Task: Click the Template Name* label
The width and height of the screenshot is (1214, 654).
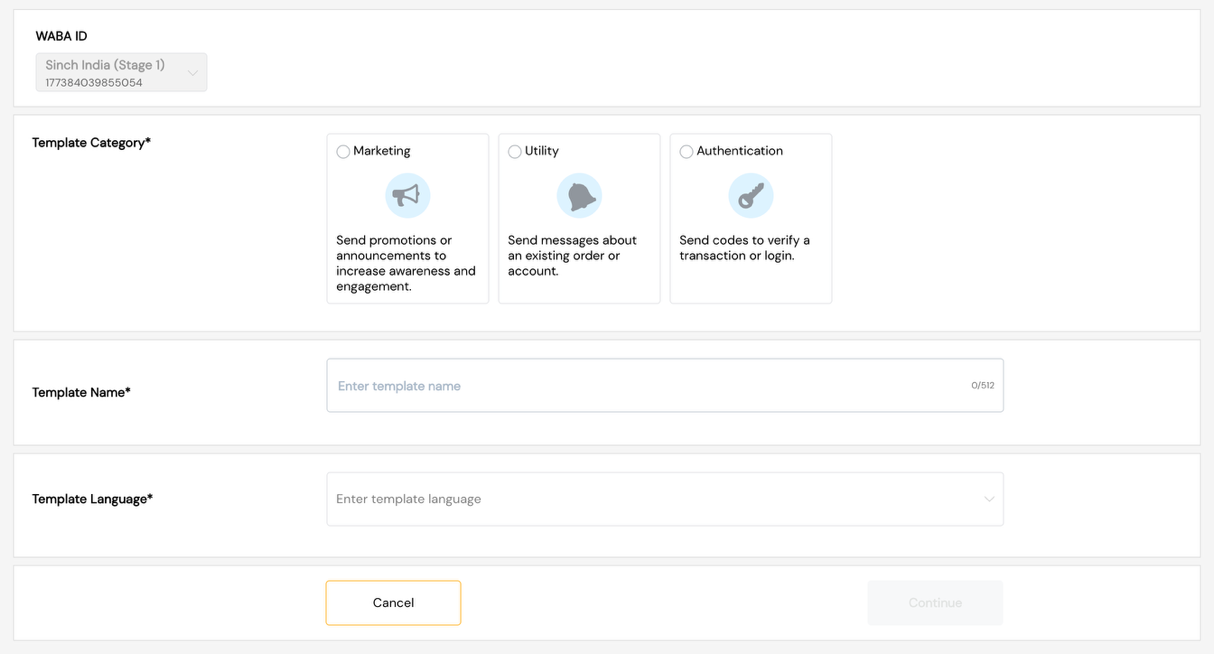Action: point(81,393)
